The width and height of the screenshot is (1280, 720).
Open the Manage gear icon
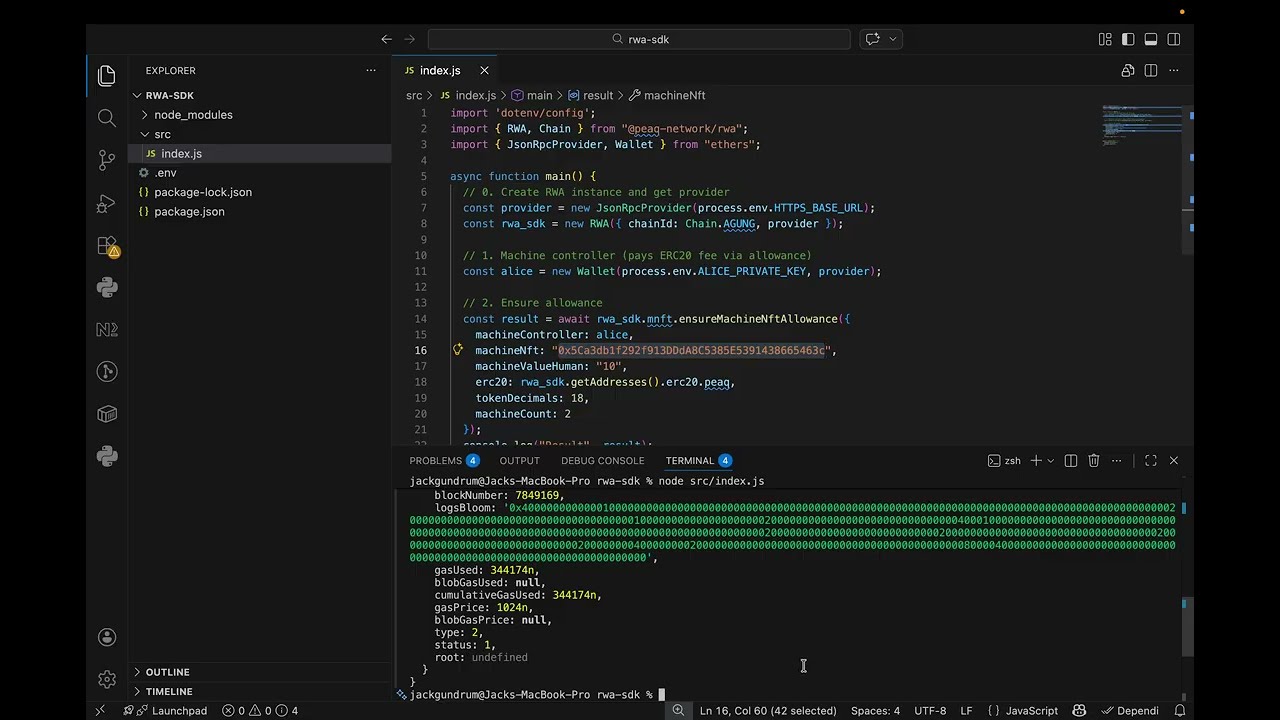107,680
